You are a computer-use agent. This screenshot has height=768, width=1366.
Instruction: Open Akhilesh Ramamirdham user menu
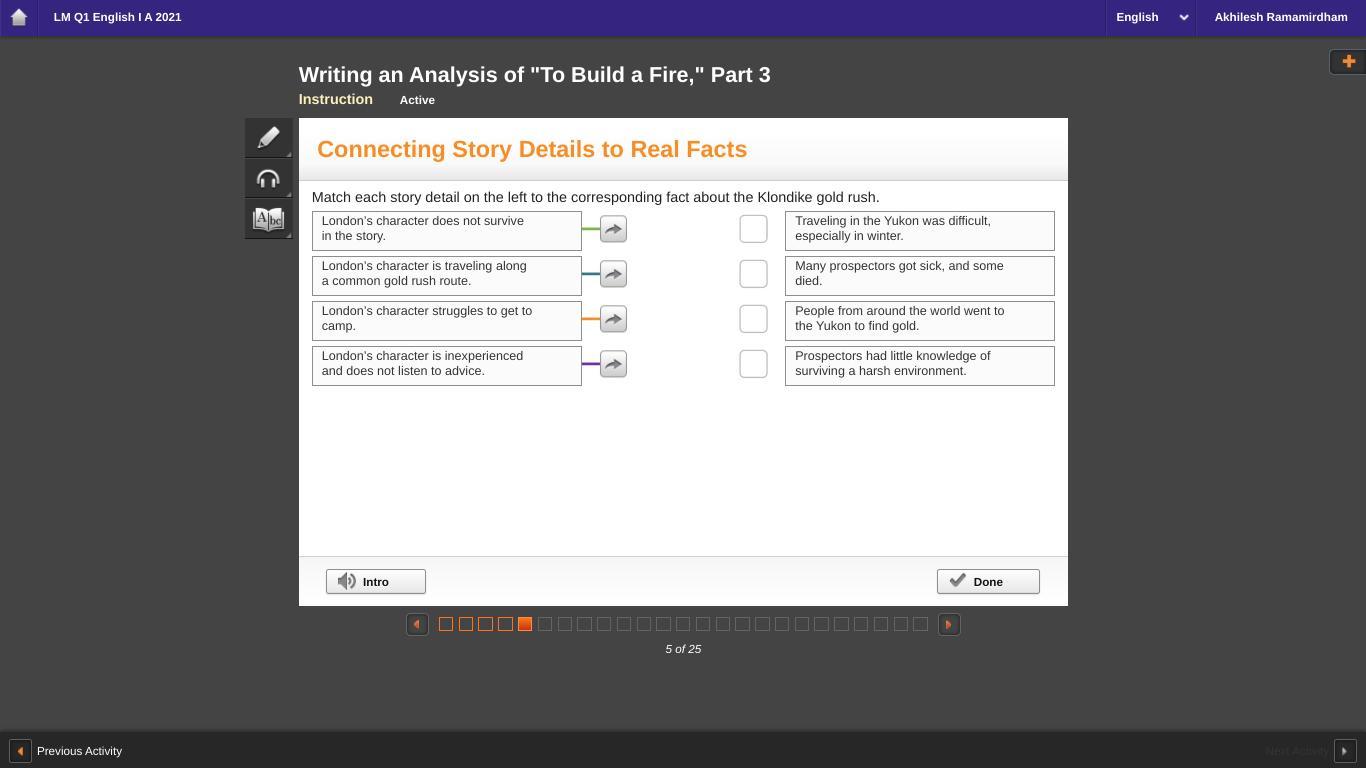tap(1280, 17)
